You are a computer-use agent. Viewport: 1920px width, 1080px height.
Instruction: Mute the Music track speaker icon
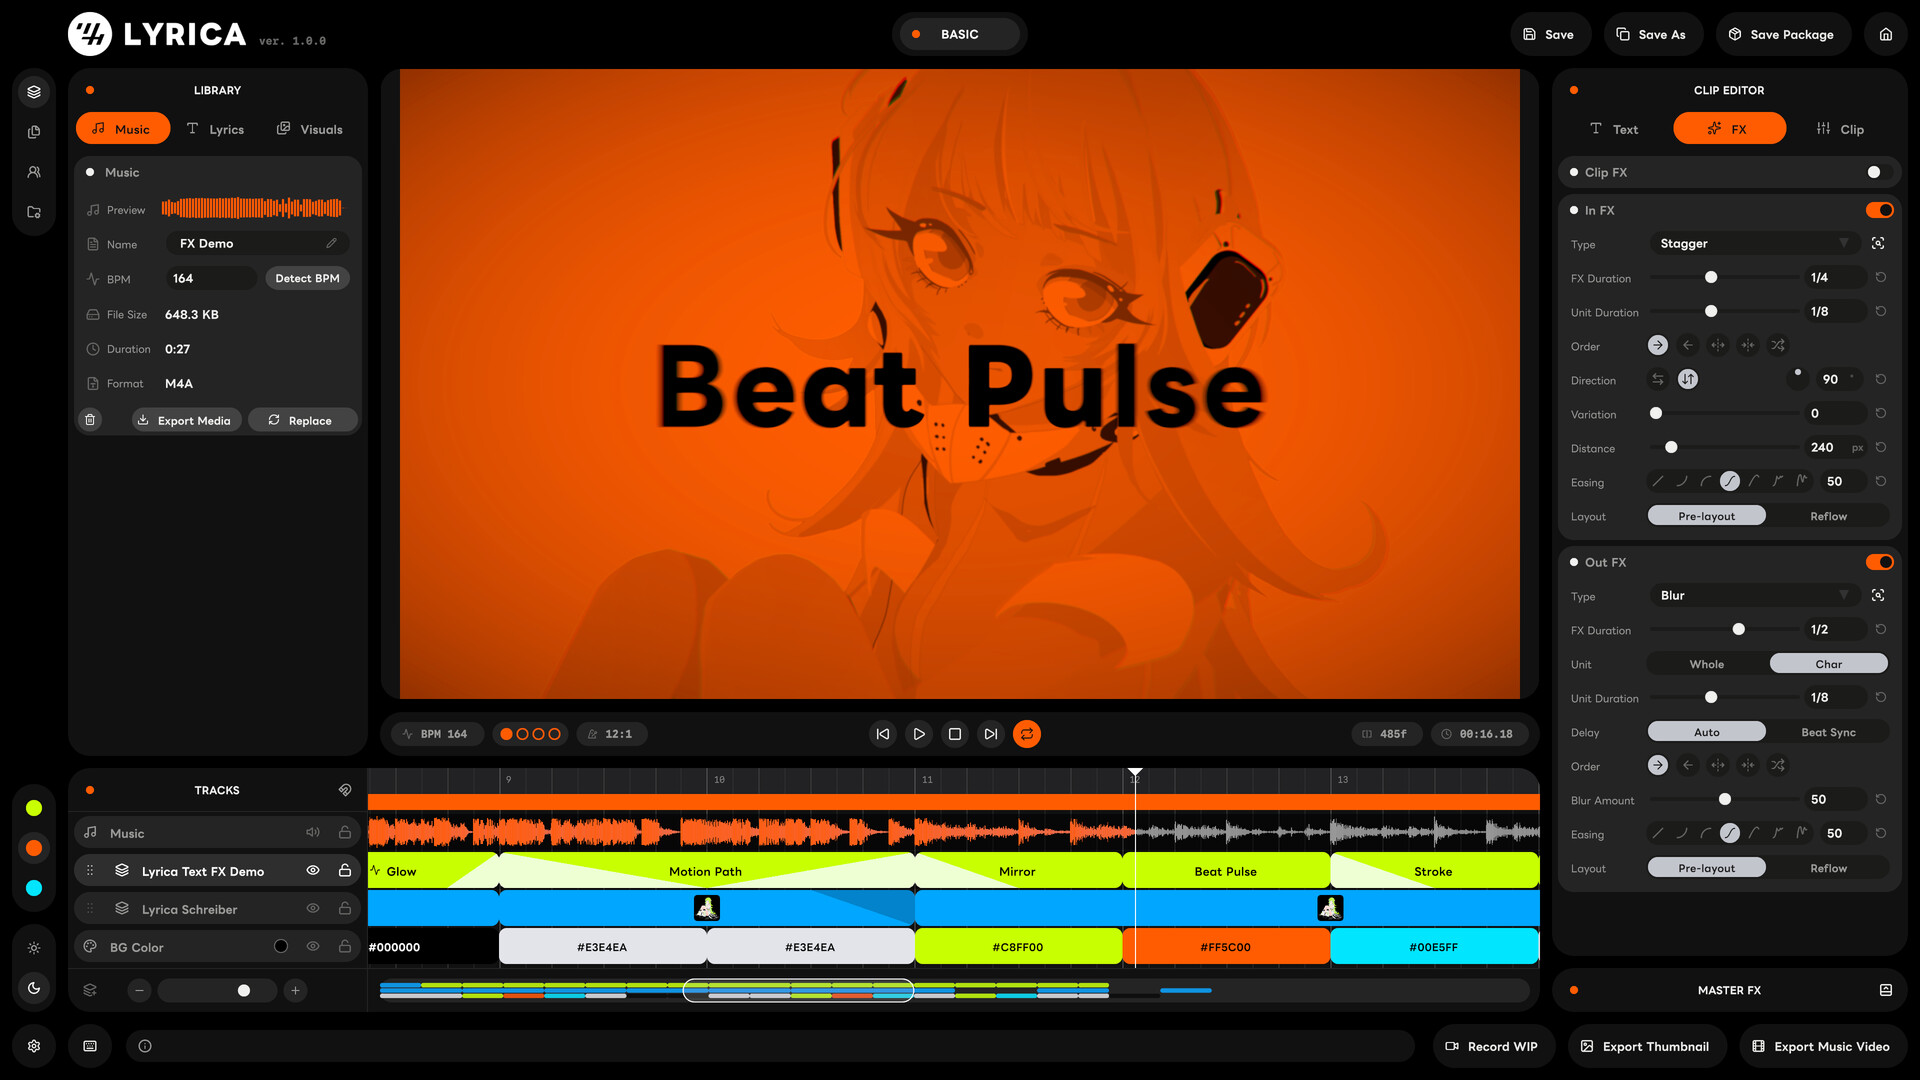pyautogui.click(x=313, y=832)
